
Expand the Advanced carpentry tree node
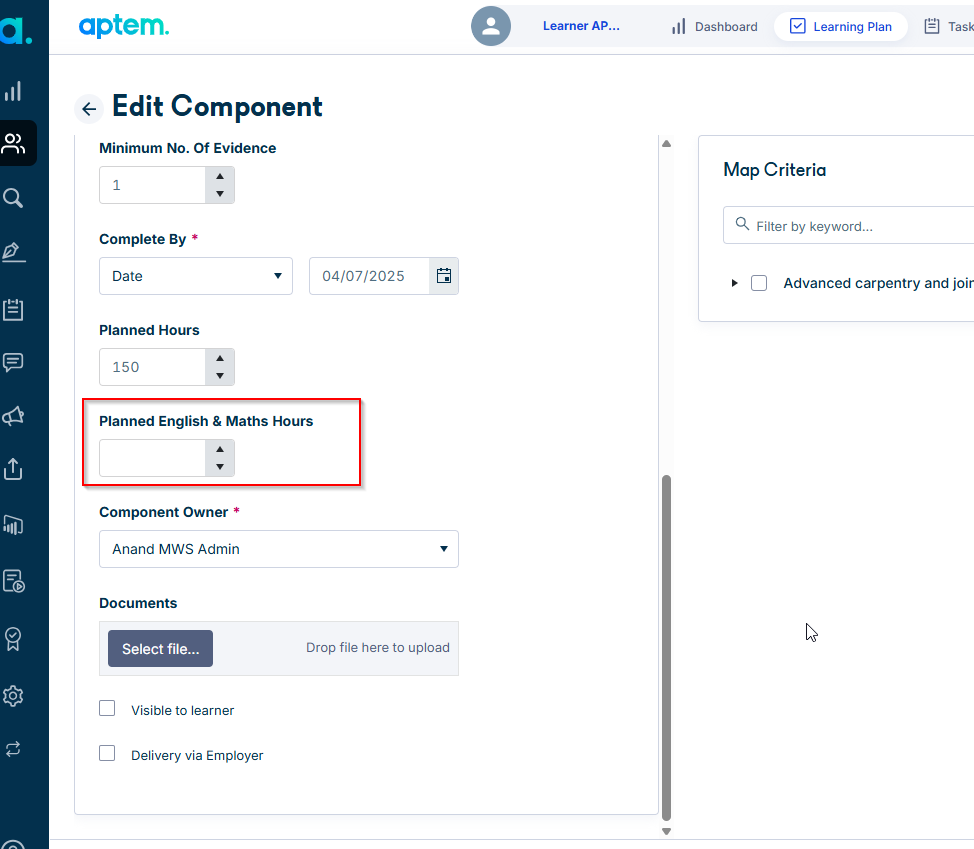[x=734, y=283]
